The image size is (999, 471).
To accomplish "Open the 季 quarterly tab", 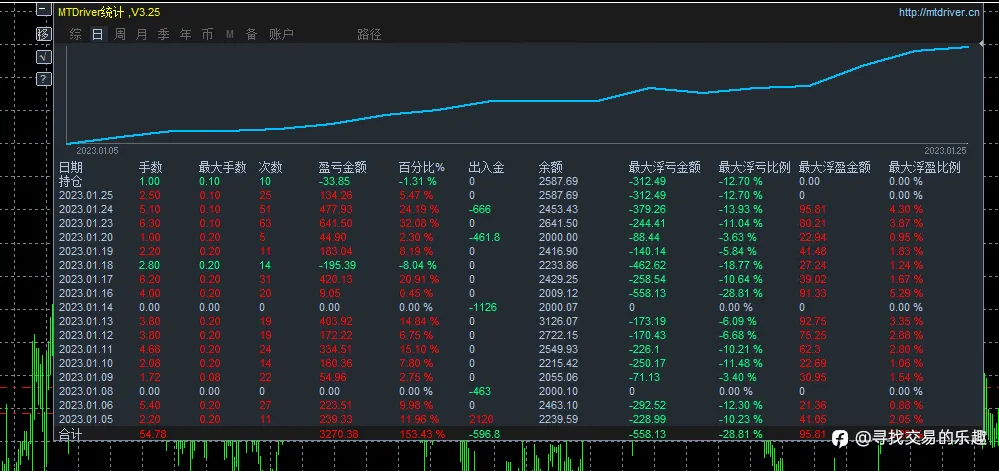I will coord(164,34).
